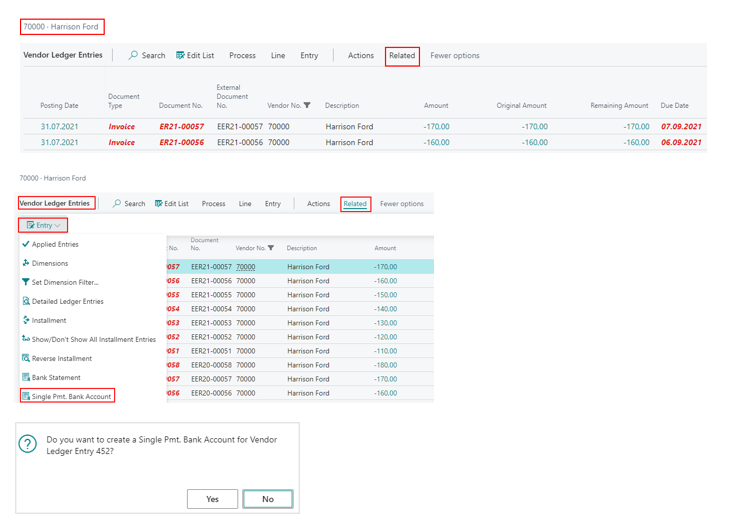Collapse the Entry dropdown under Vendor Ledger Entries
Screen dimensions: 731x523
pyautogui.click(x=44, y=225)
